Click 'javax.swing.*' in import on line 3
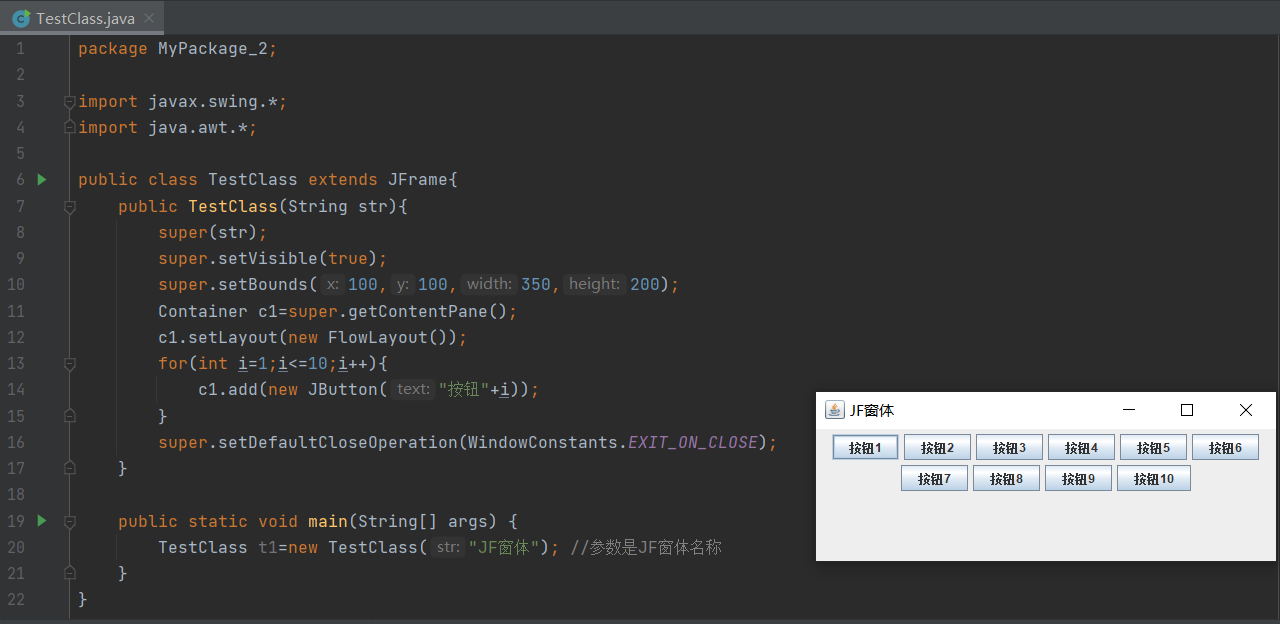The height and width of the screenshot is (624, 1280). coord(213,101)
